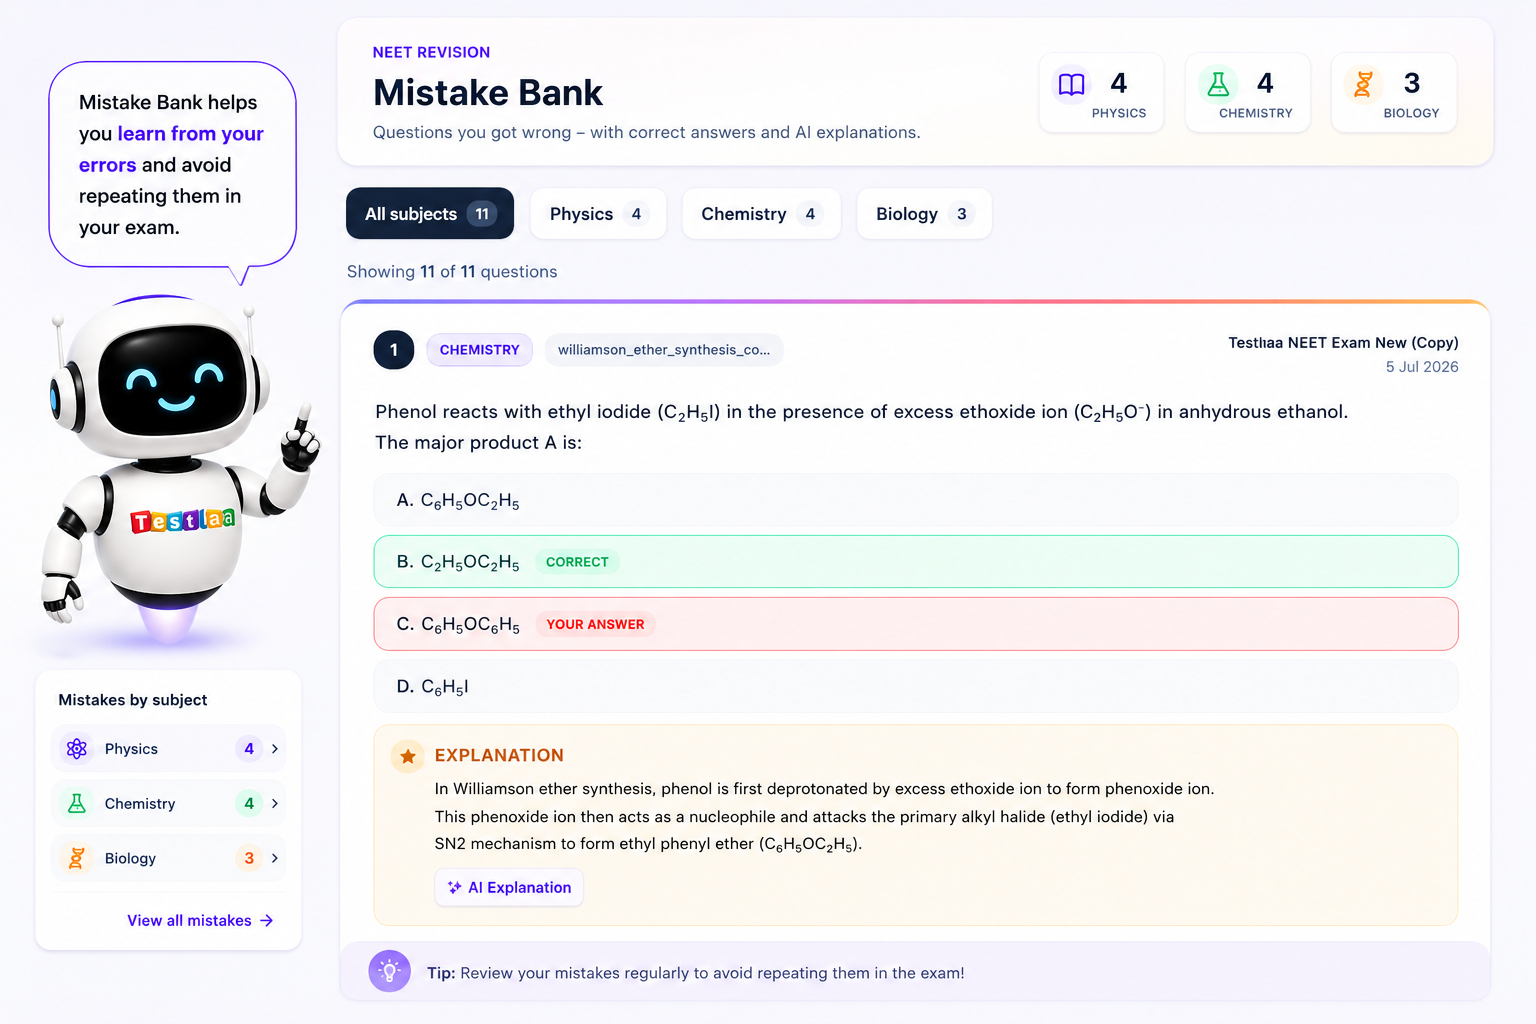This screenshot has width=1536, height=1024.
Task: Select option B marked CORRECT
Action: pyautogui.click(x=916, y=562)
